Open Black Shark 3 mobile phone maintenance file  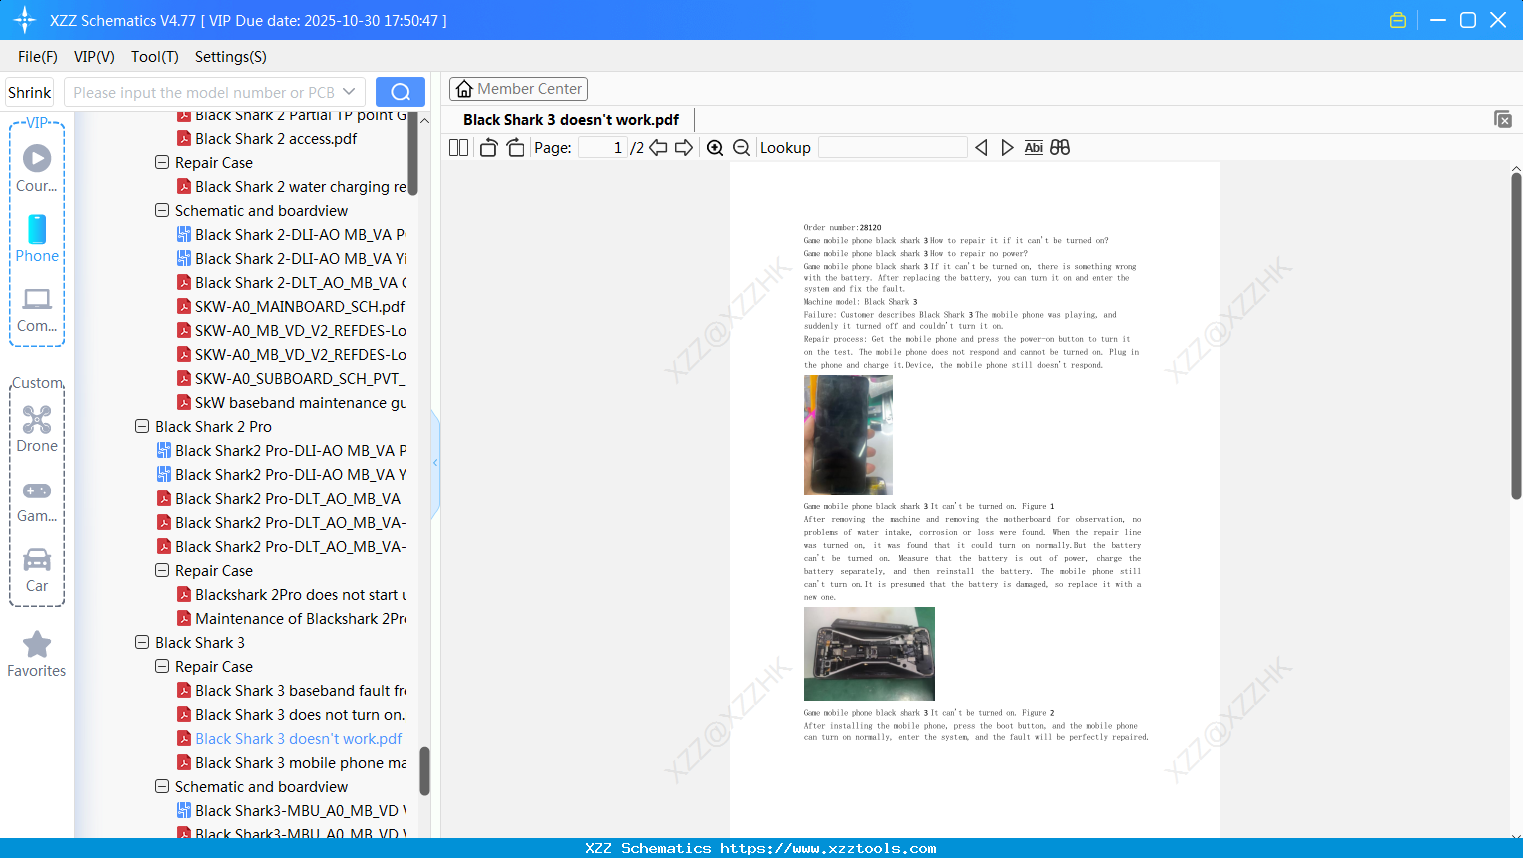(x=292, y=762)
